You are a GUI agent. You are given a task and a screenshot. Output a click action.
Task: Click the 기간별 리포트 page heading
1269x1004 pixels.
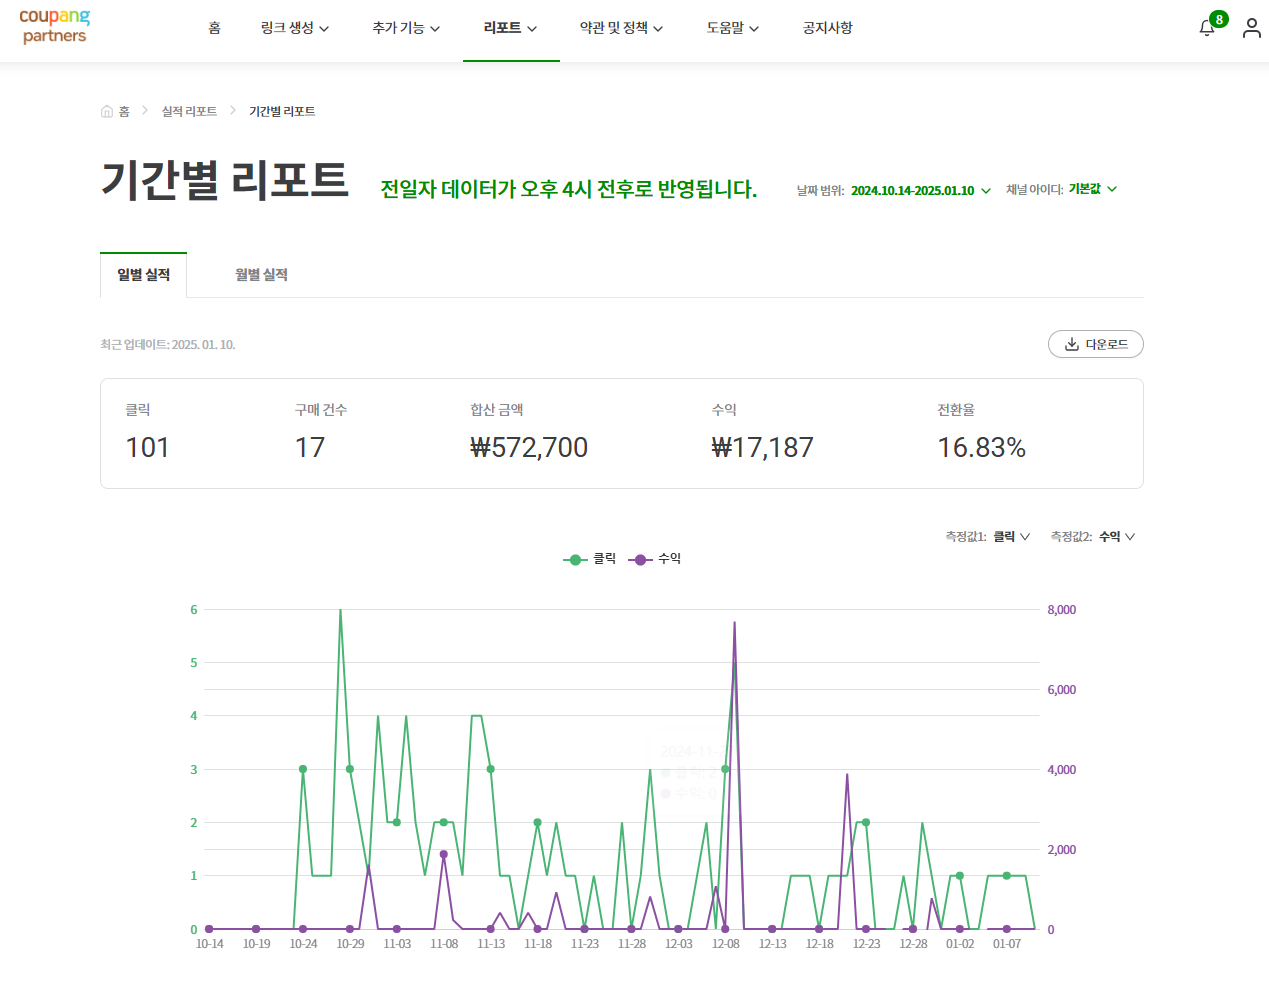click(225, 180)
